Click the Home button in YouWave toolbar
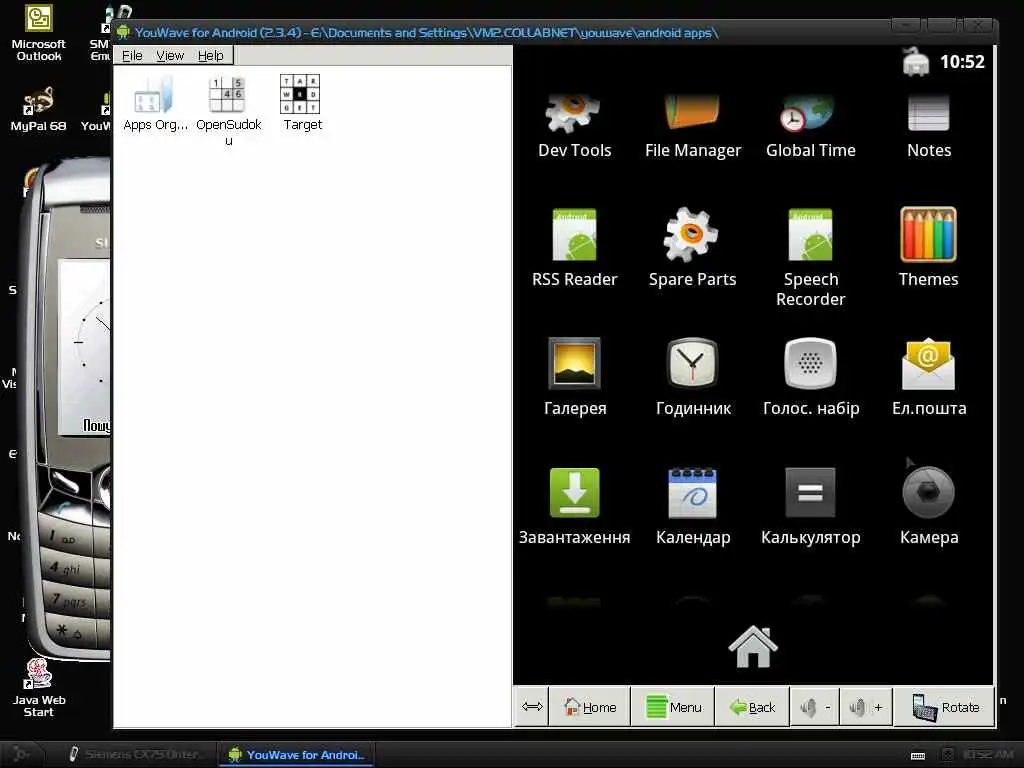 [590, 707]
